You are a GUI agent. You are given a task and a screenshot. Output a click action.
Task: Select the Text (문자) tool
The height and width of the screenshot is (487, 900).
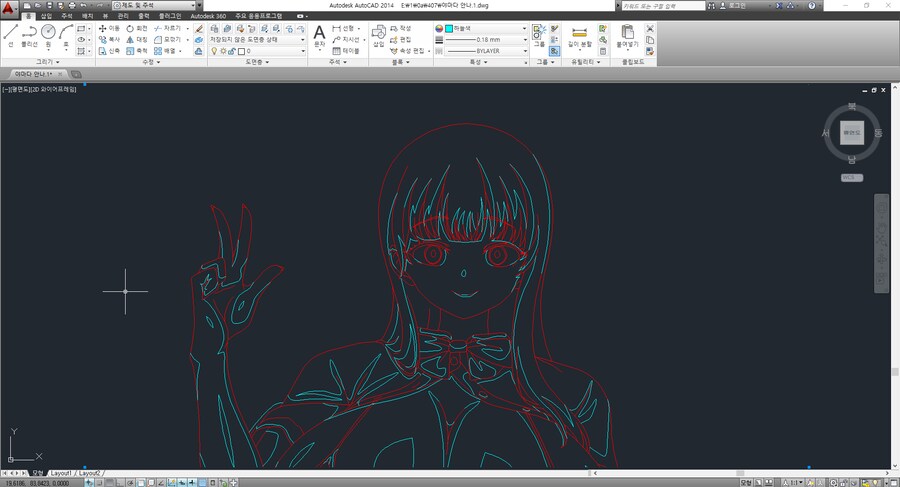(x=319, y=36)
